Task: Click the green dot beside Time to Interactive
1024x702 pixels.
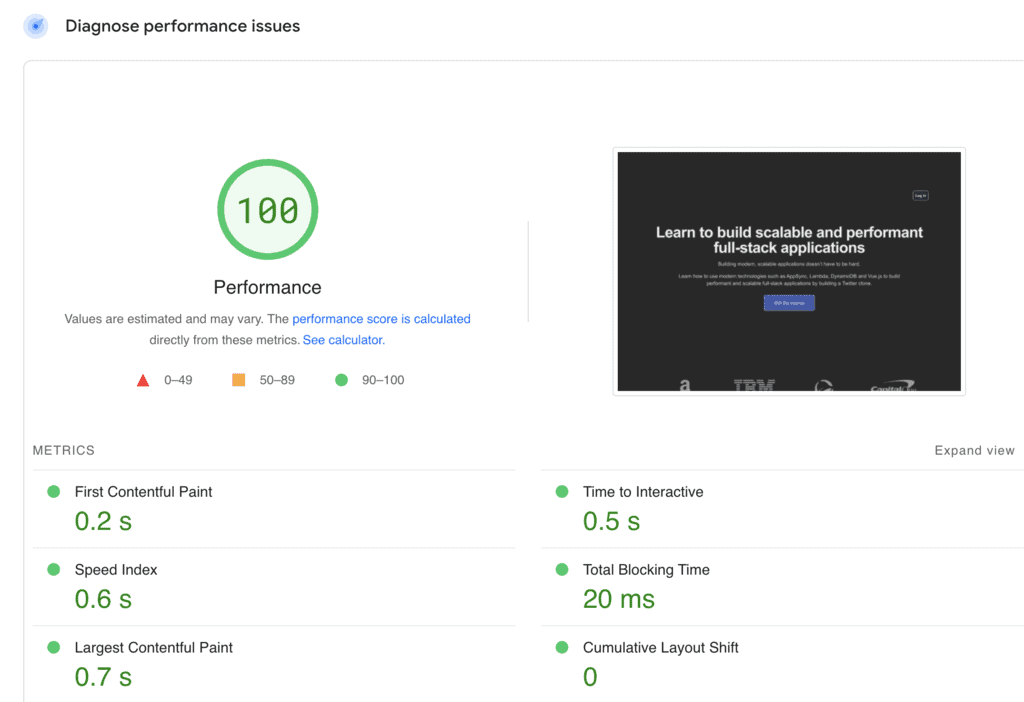Action: [x=562, y=492]
